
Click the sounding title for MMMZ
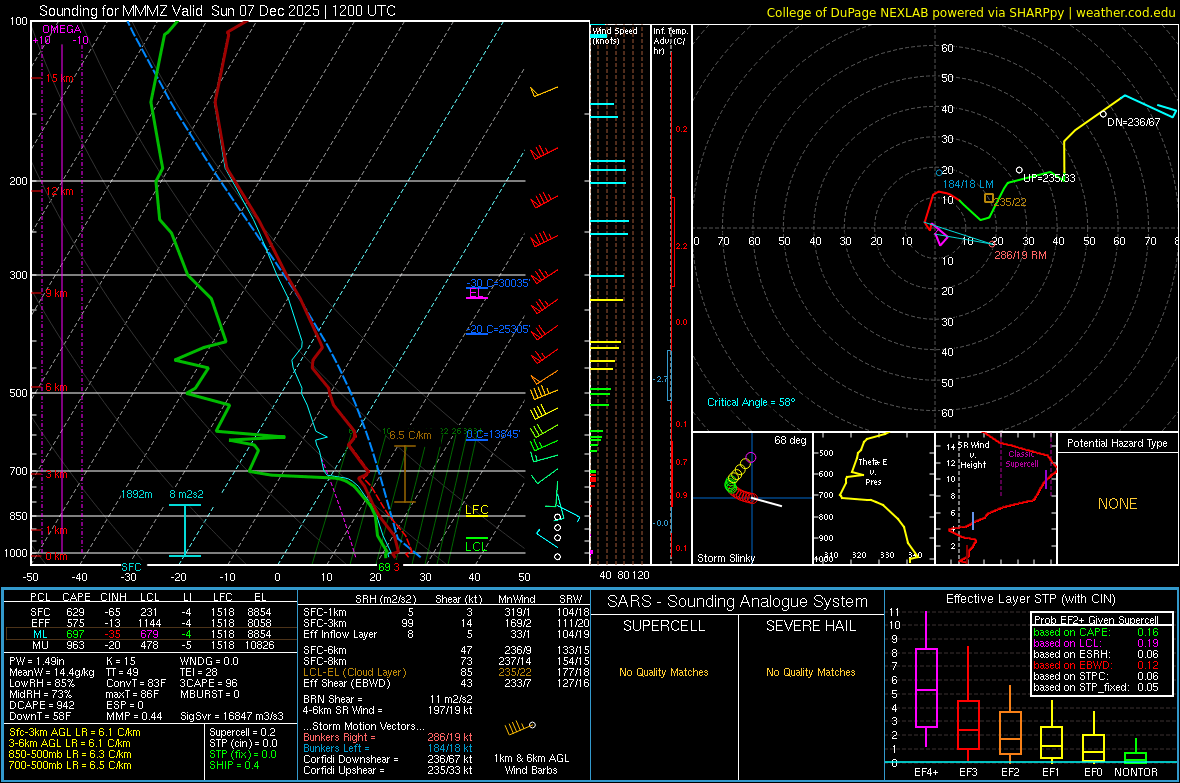click(217, 11)
